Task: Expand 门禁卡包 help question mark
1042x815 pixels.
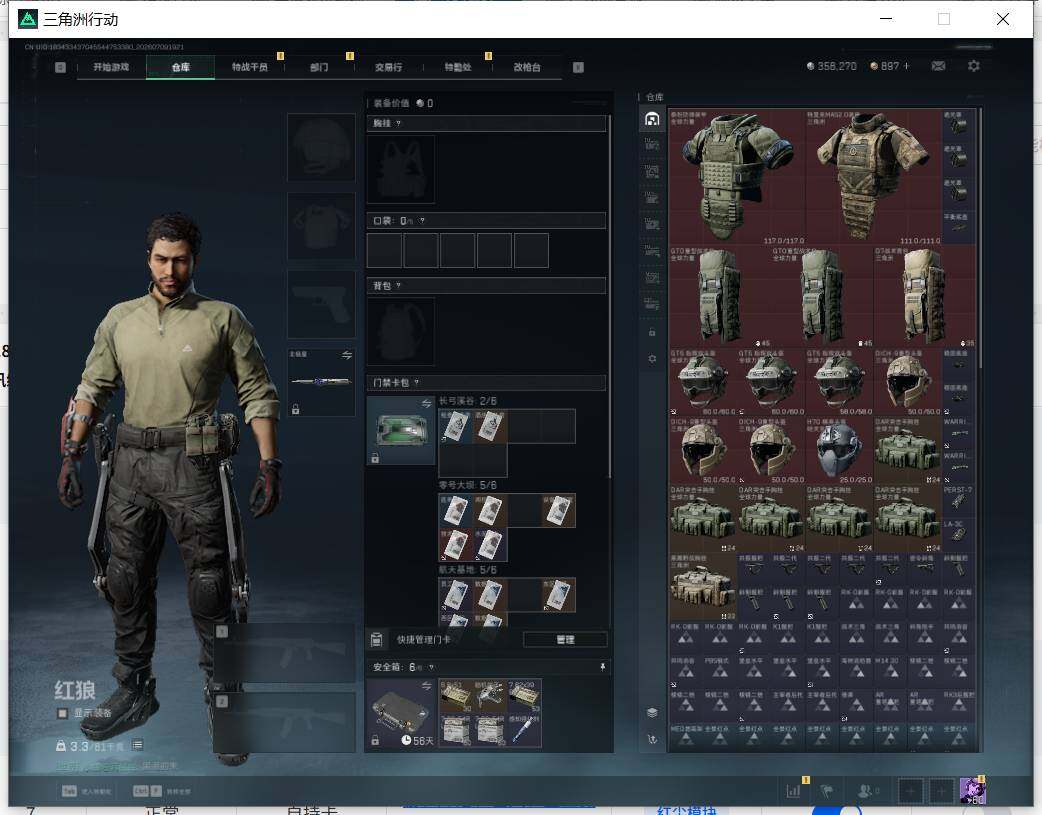Action: [416, 383]
